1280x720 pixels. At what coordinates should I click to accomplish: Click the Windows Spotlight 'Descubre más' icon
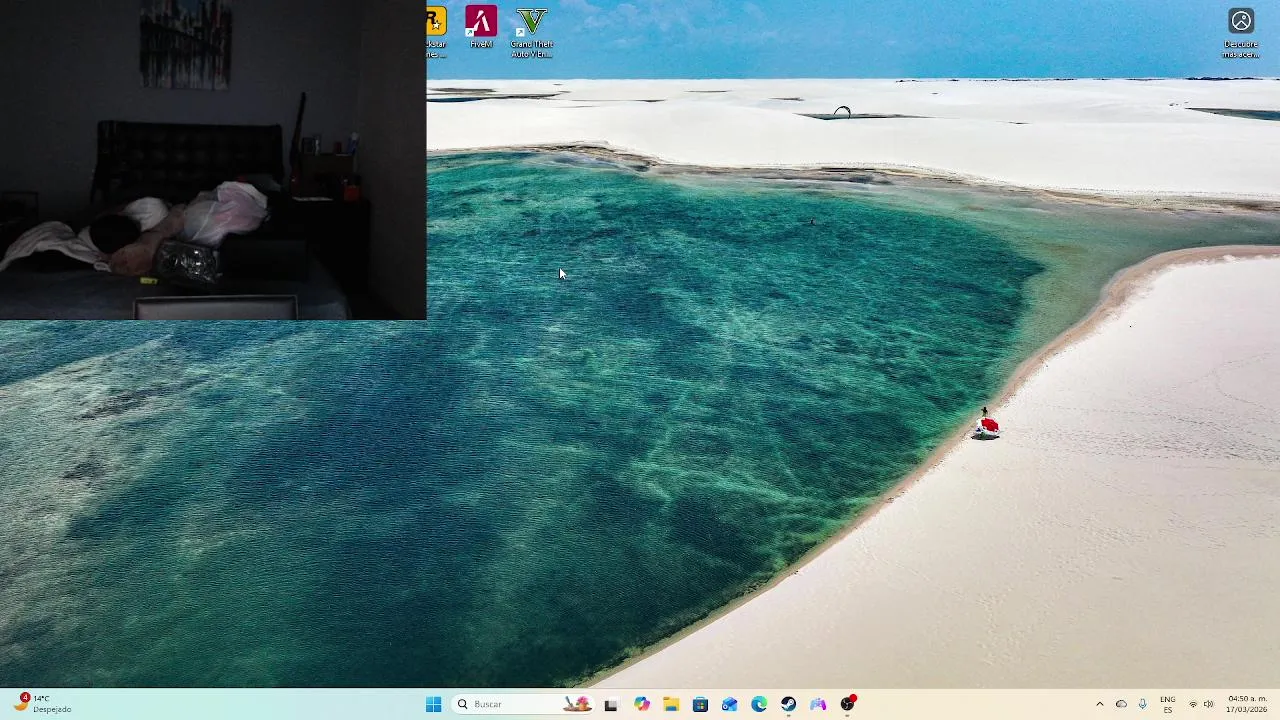coord(1241,33)
